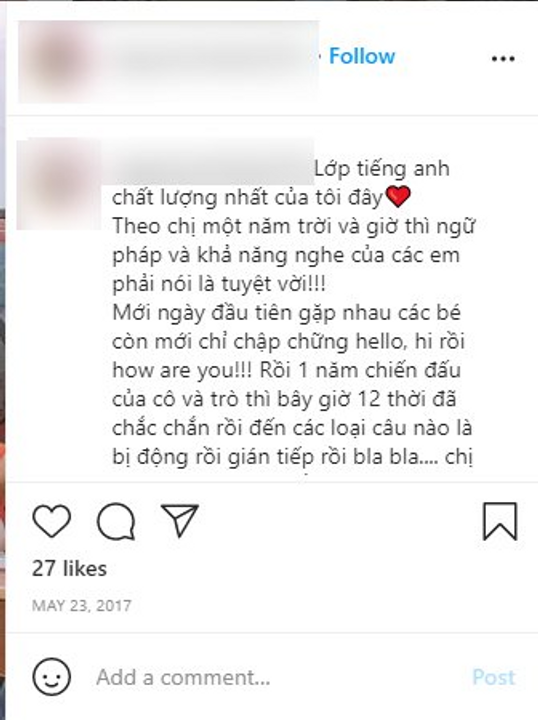538x720 pixels.
Task: Click last caption line ending 'bla bla.... chị'
Action: (293, 457)
